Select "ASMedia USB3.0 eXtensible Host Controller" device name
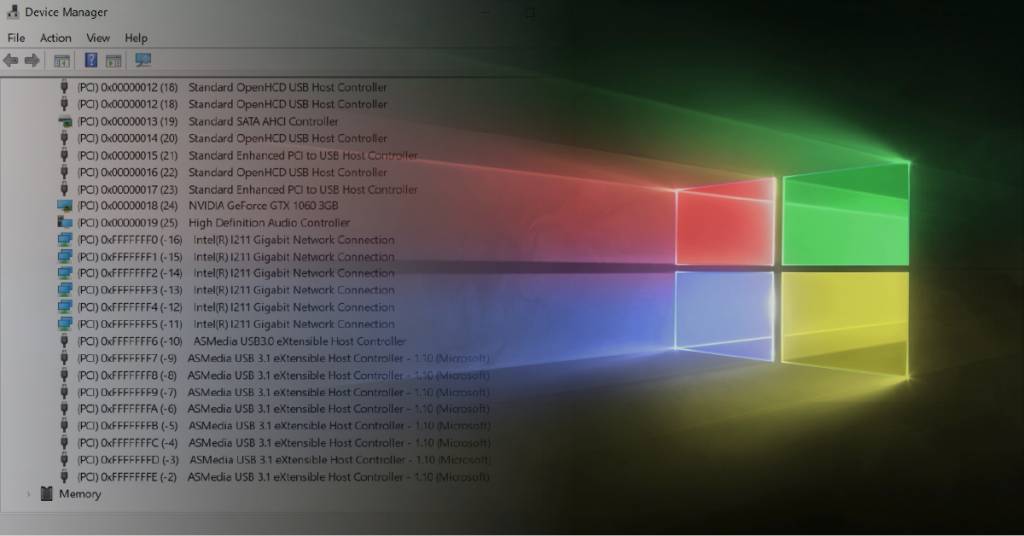 [x=300, y=341]
